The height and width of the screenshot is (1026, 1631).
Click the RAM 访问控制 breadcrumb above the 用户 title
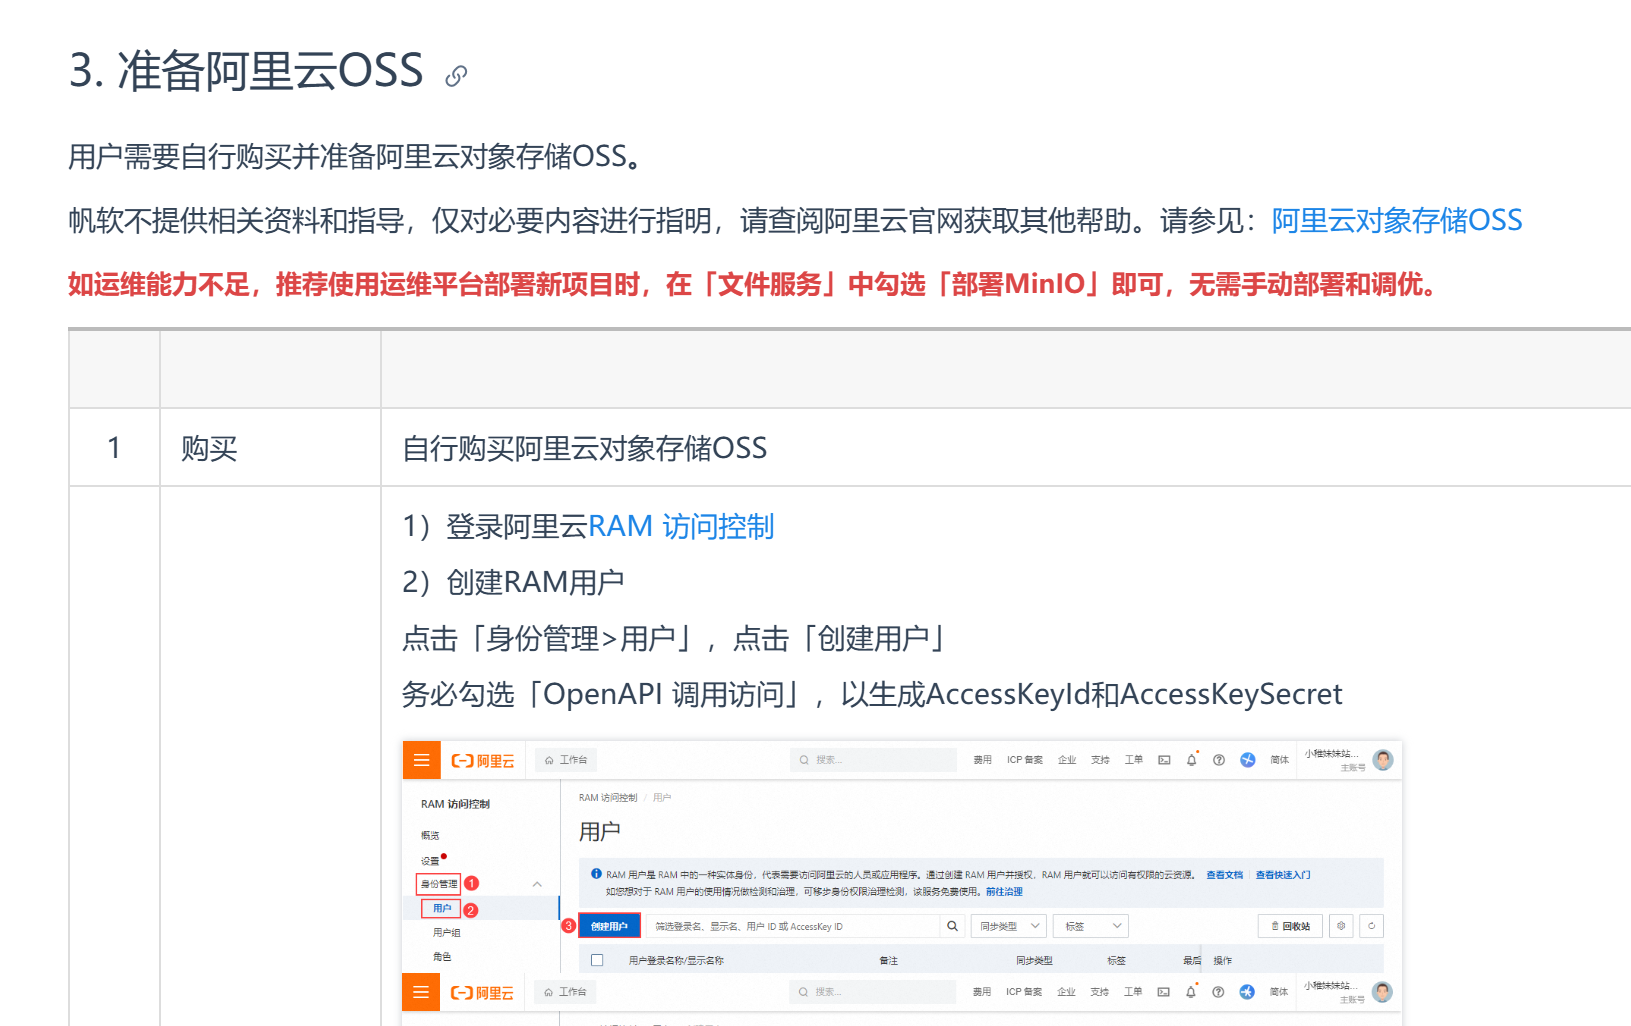(x=608, y=798)
